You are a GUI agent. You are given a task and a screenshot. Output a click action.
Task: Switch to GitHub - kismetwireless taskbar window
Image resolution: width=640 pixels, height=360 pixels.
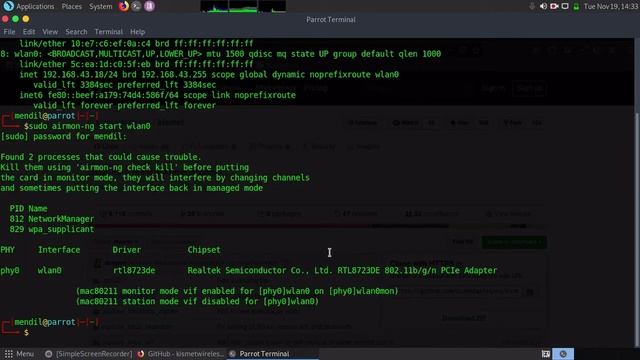[x=181, y=354]
